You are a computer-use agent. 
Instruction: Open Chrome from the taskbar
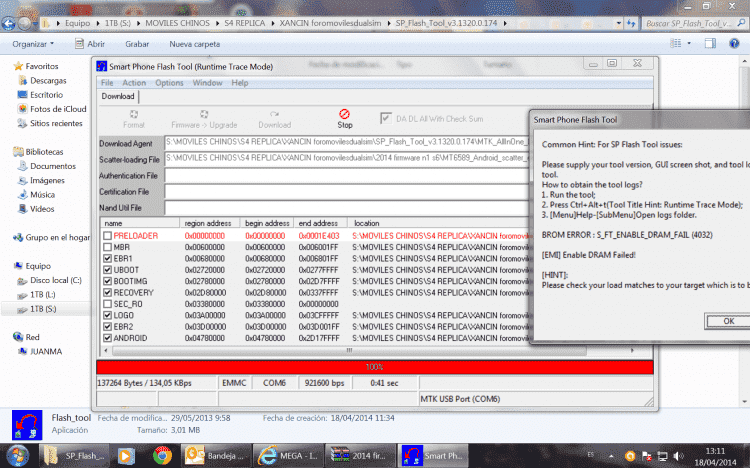coord(162,456)
